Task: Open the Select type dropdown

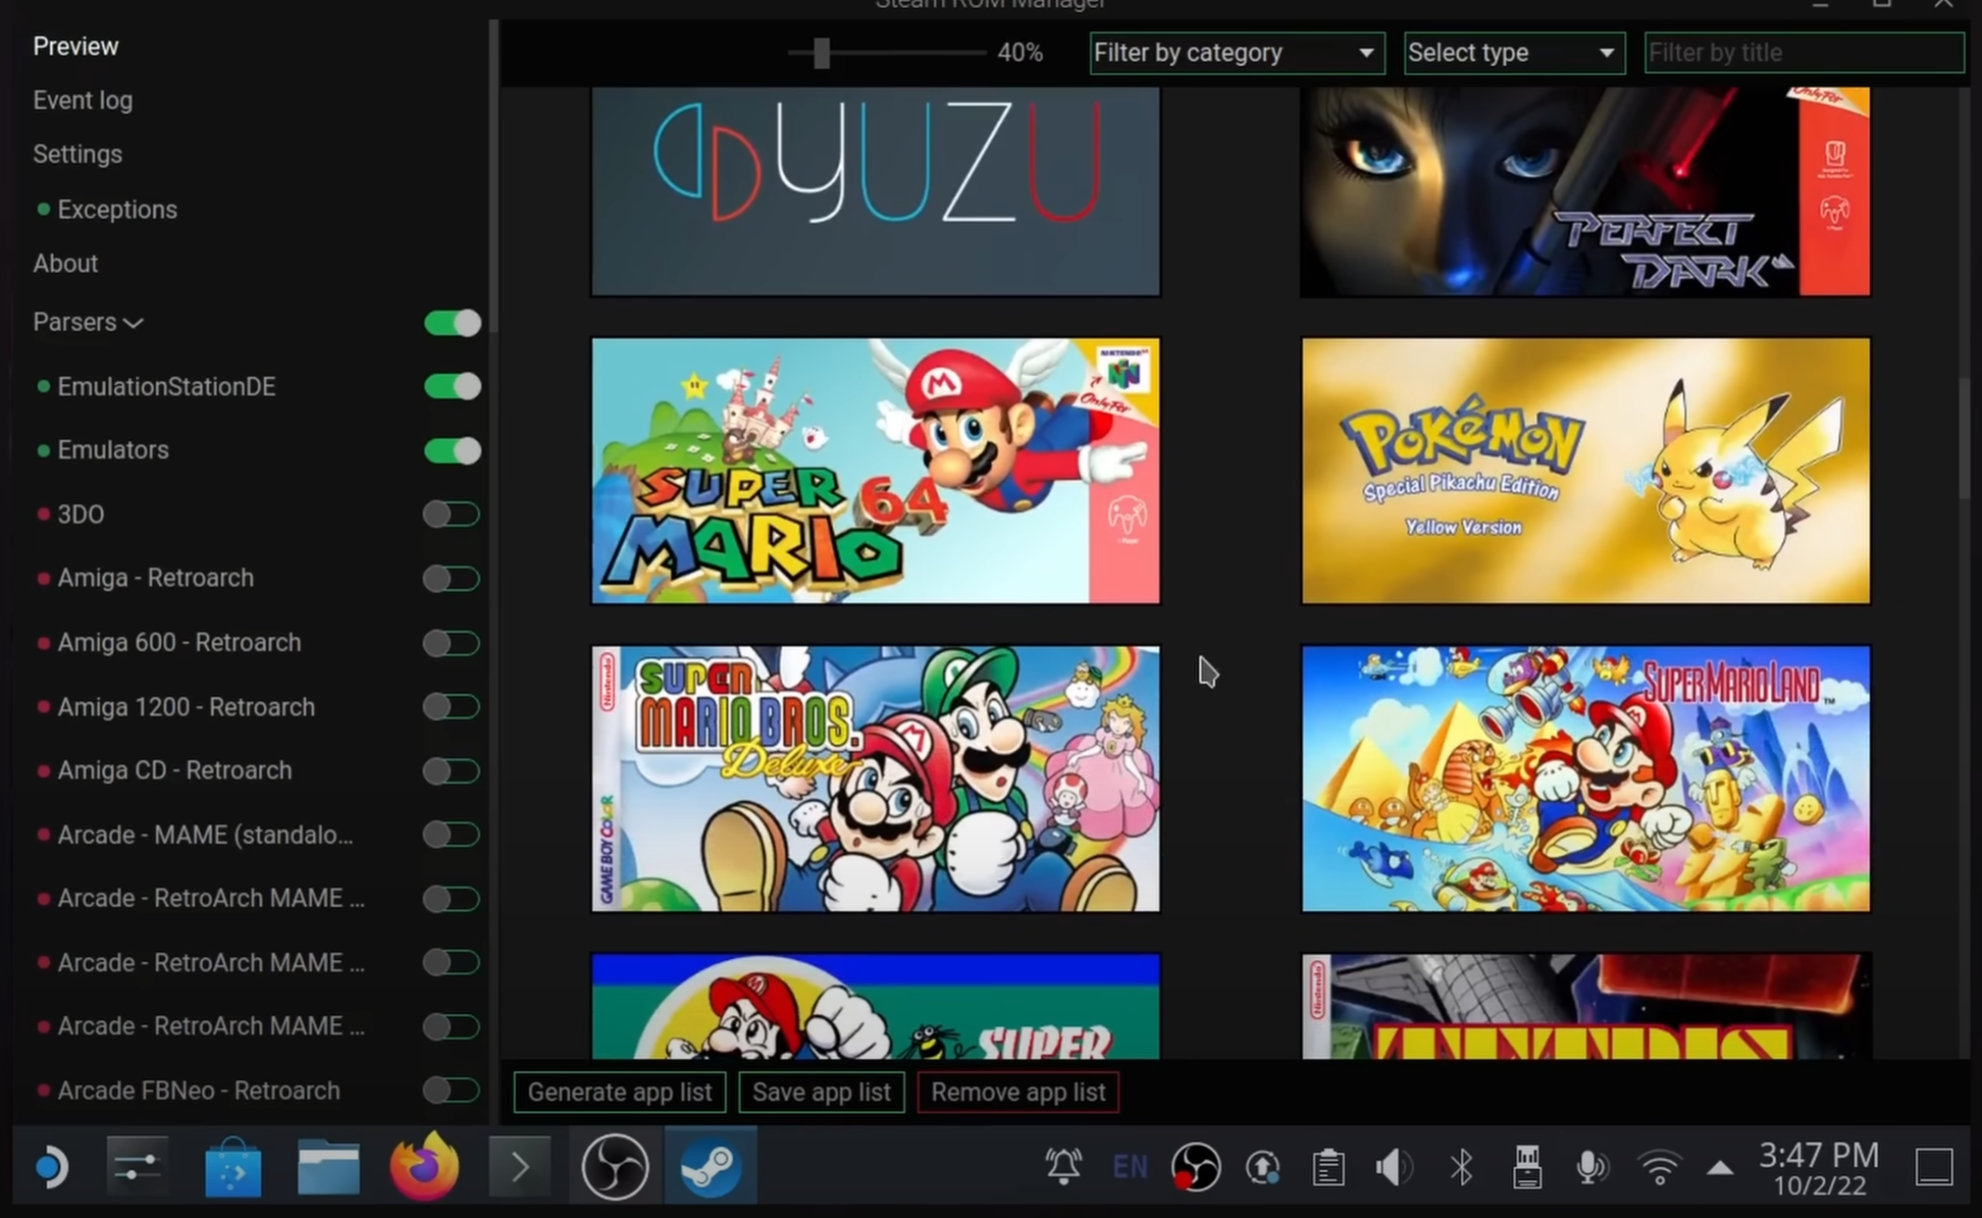Action: pyautogui.click(x=1514, y=53)
